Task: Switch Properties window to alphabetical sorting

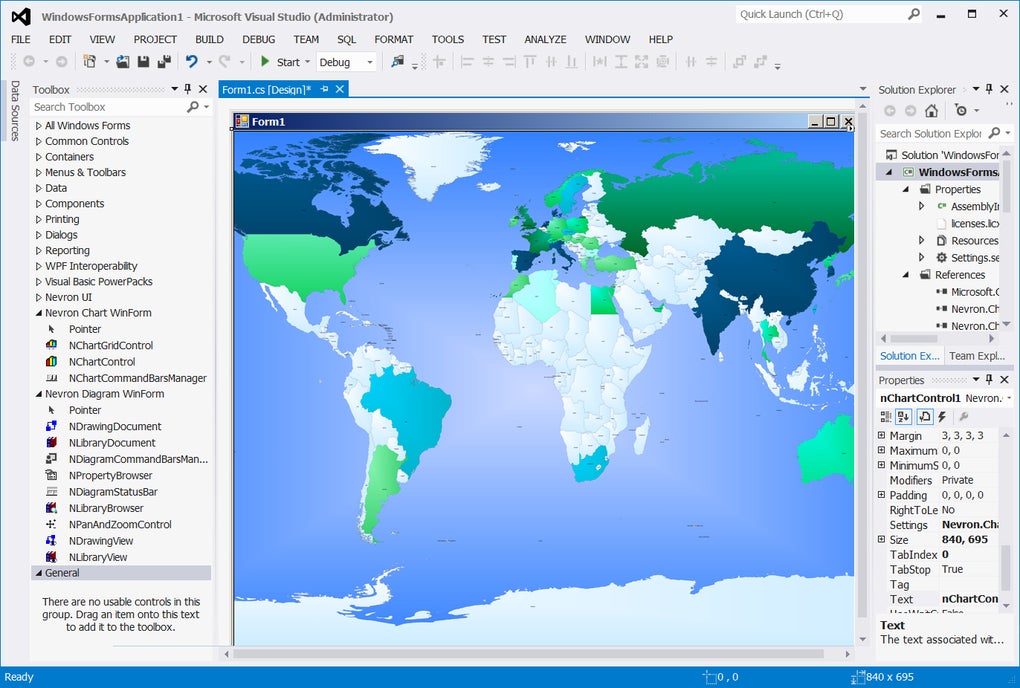Action: pos(904,417)
